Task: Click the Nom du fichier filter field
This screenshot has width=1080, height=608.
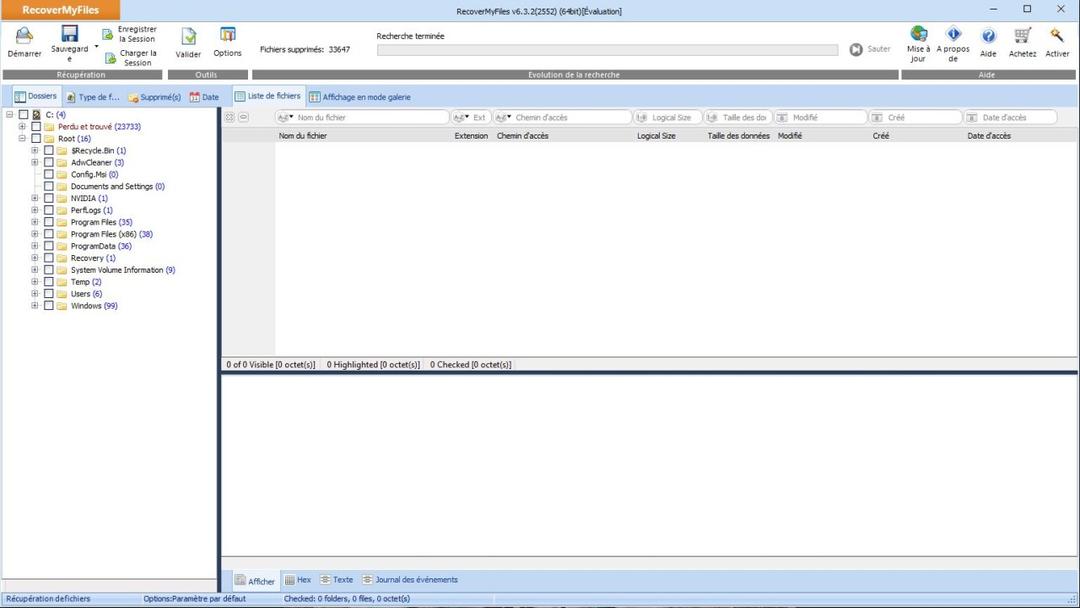Action: point(362,118)
